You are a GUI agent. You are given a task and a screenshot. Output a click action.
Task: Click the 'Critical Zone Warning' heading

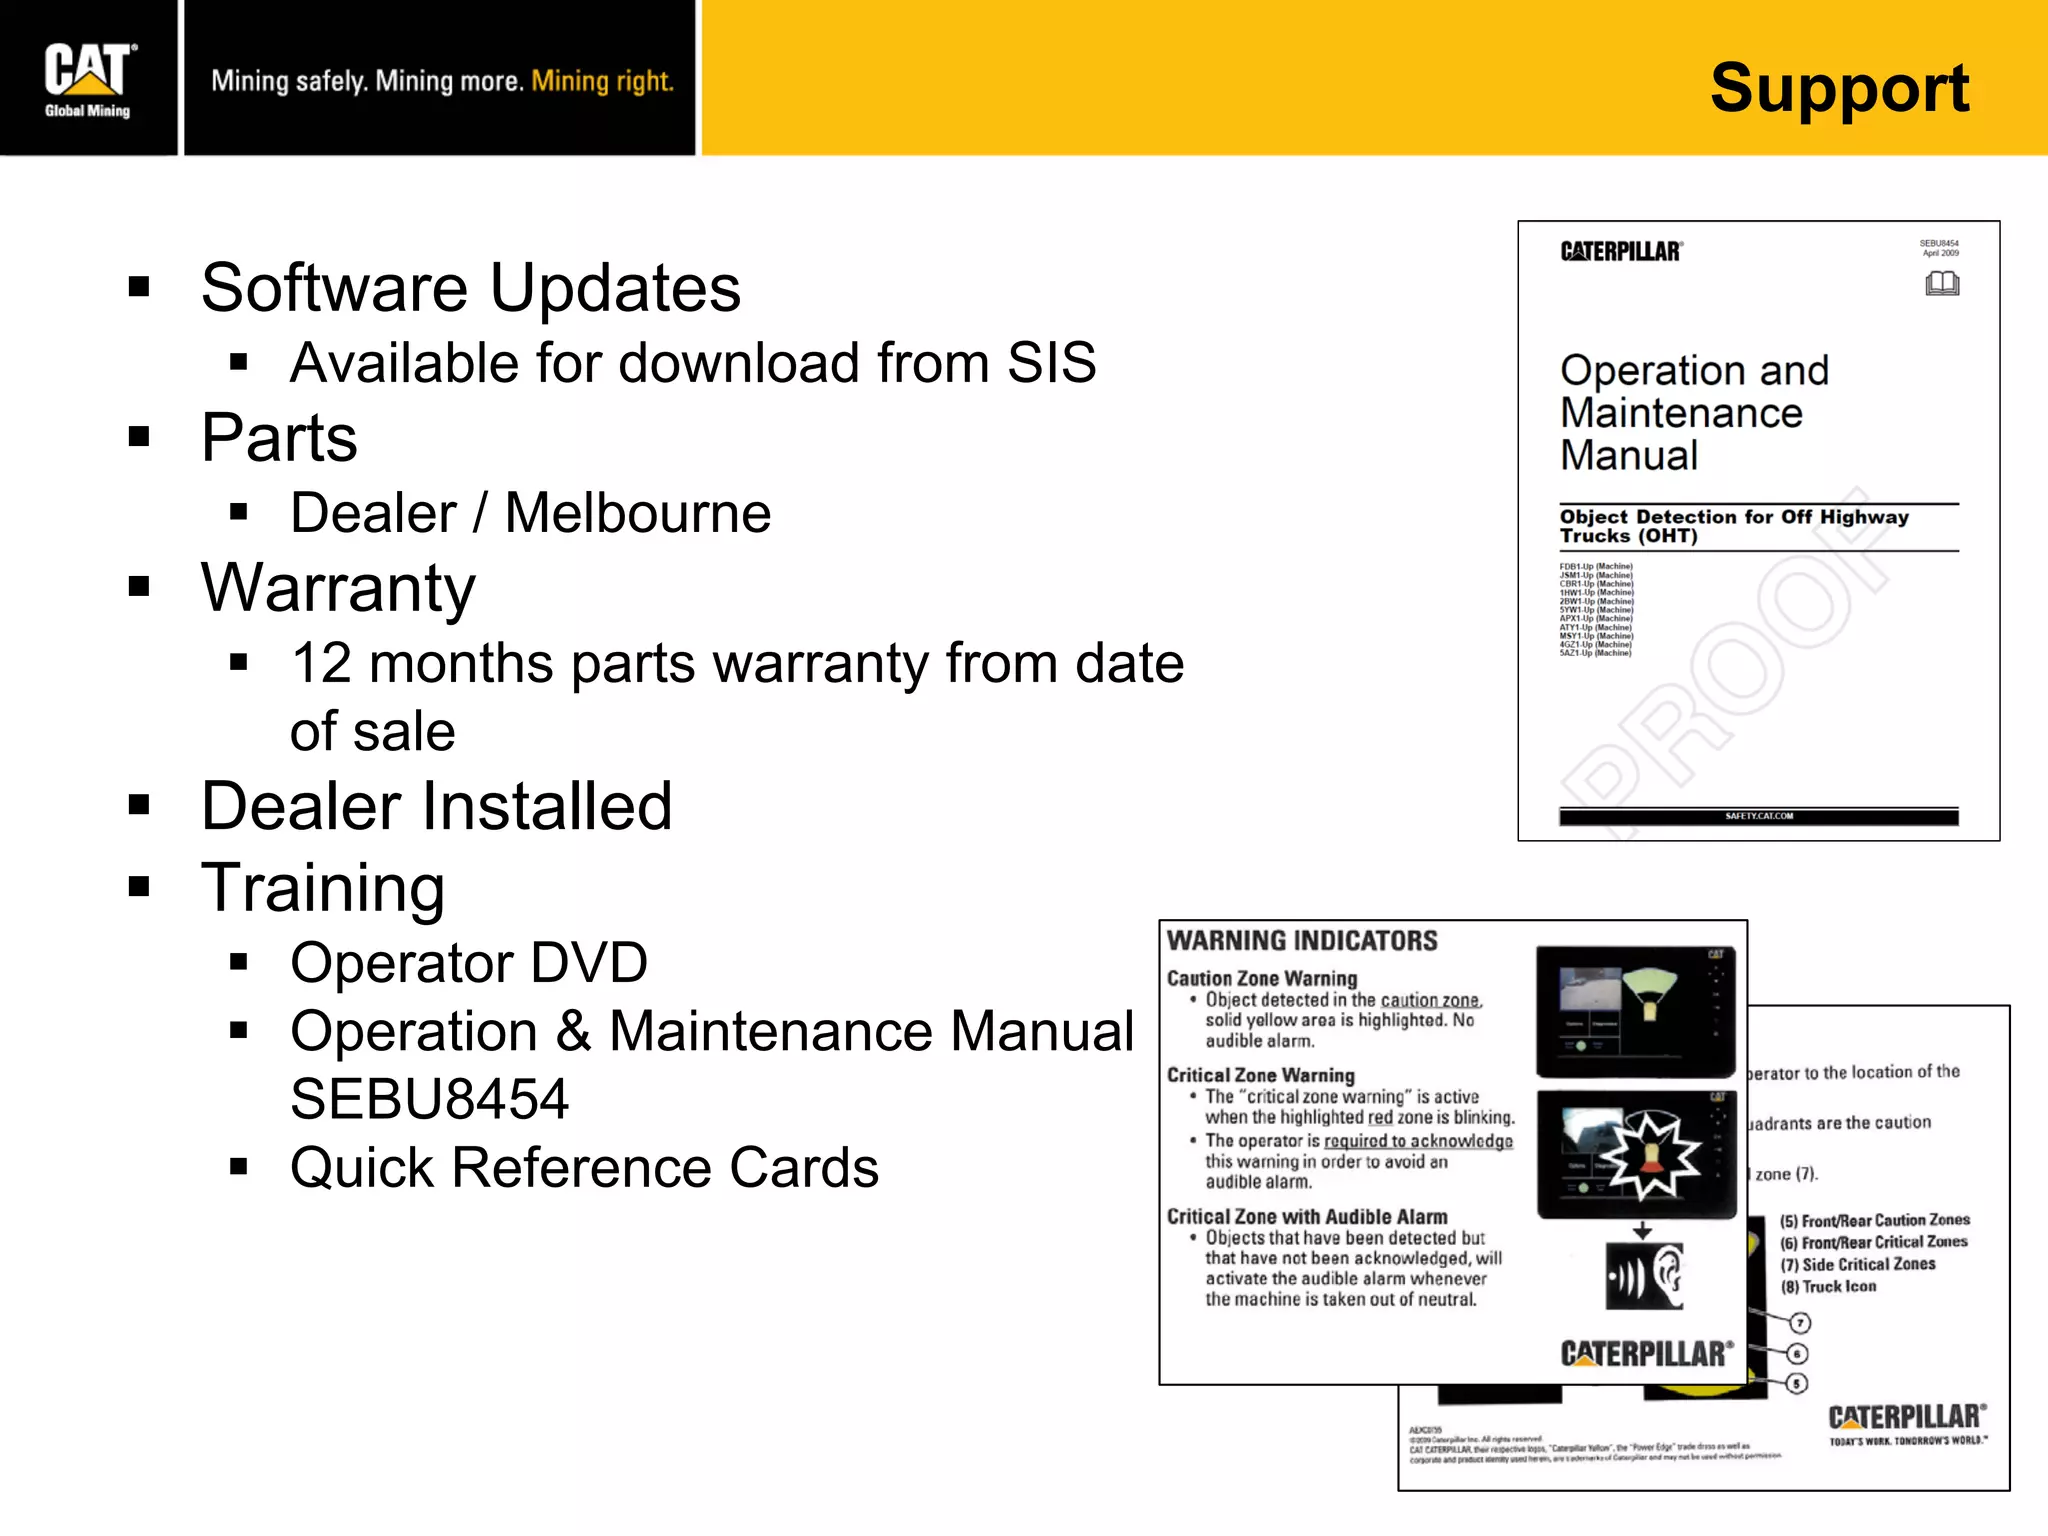click(x=1260, y=1075)
